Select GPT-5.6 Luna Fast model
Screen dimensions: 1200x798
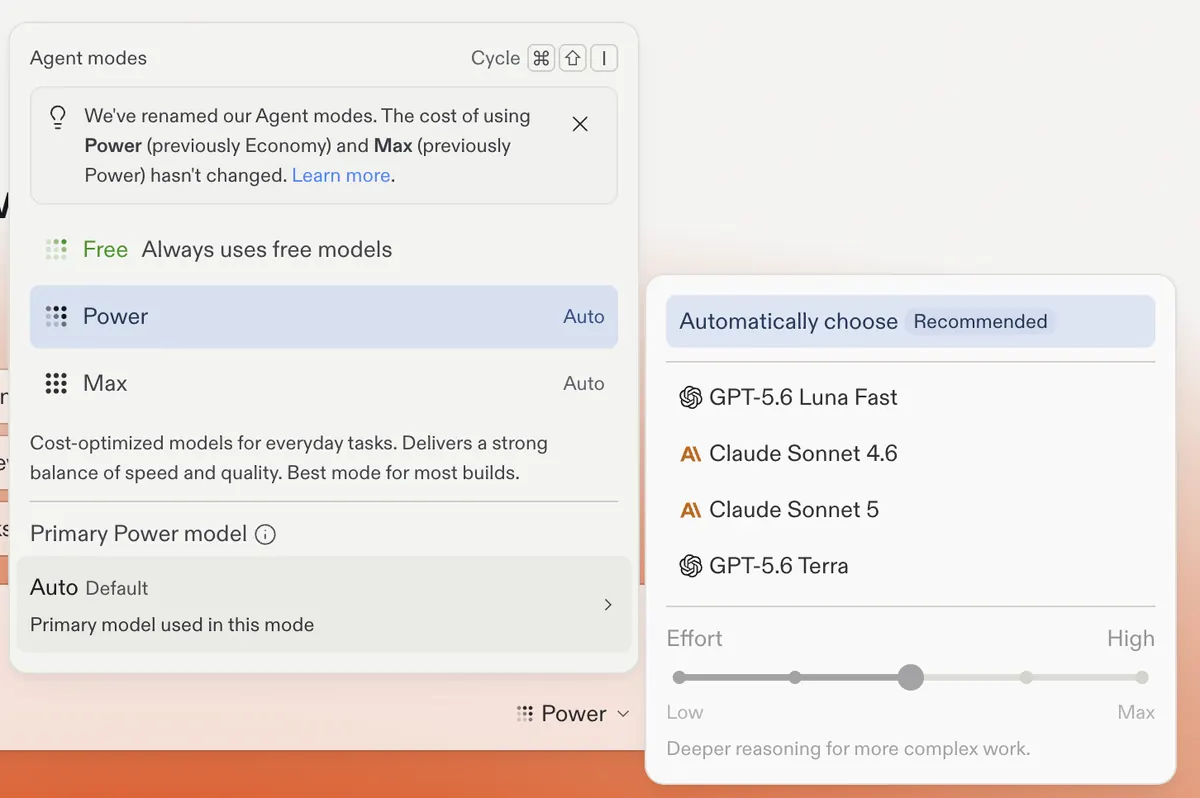point(910,397)
